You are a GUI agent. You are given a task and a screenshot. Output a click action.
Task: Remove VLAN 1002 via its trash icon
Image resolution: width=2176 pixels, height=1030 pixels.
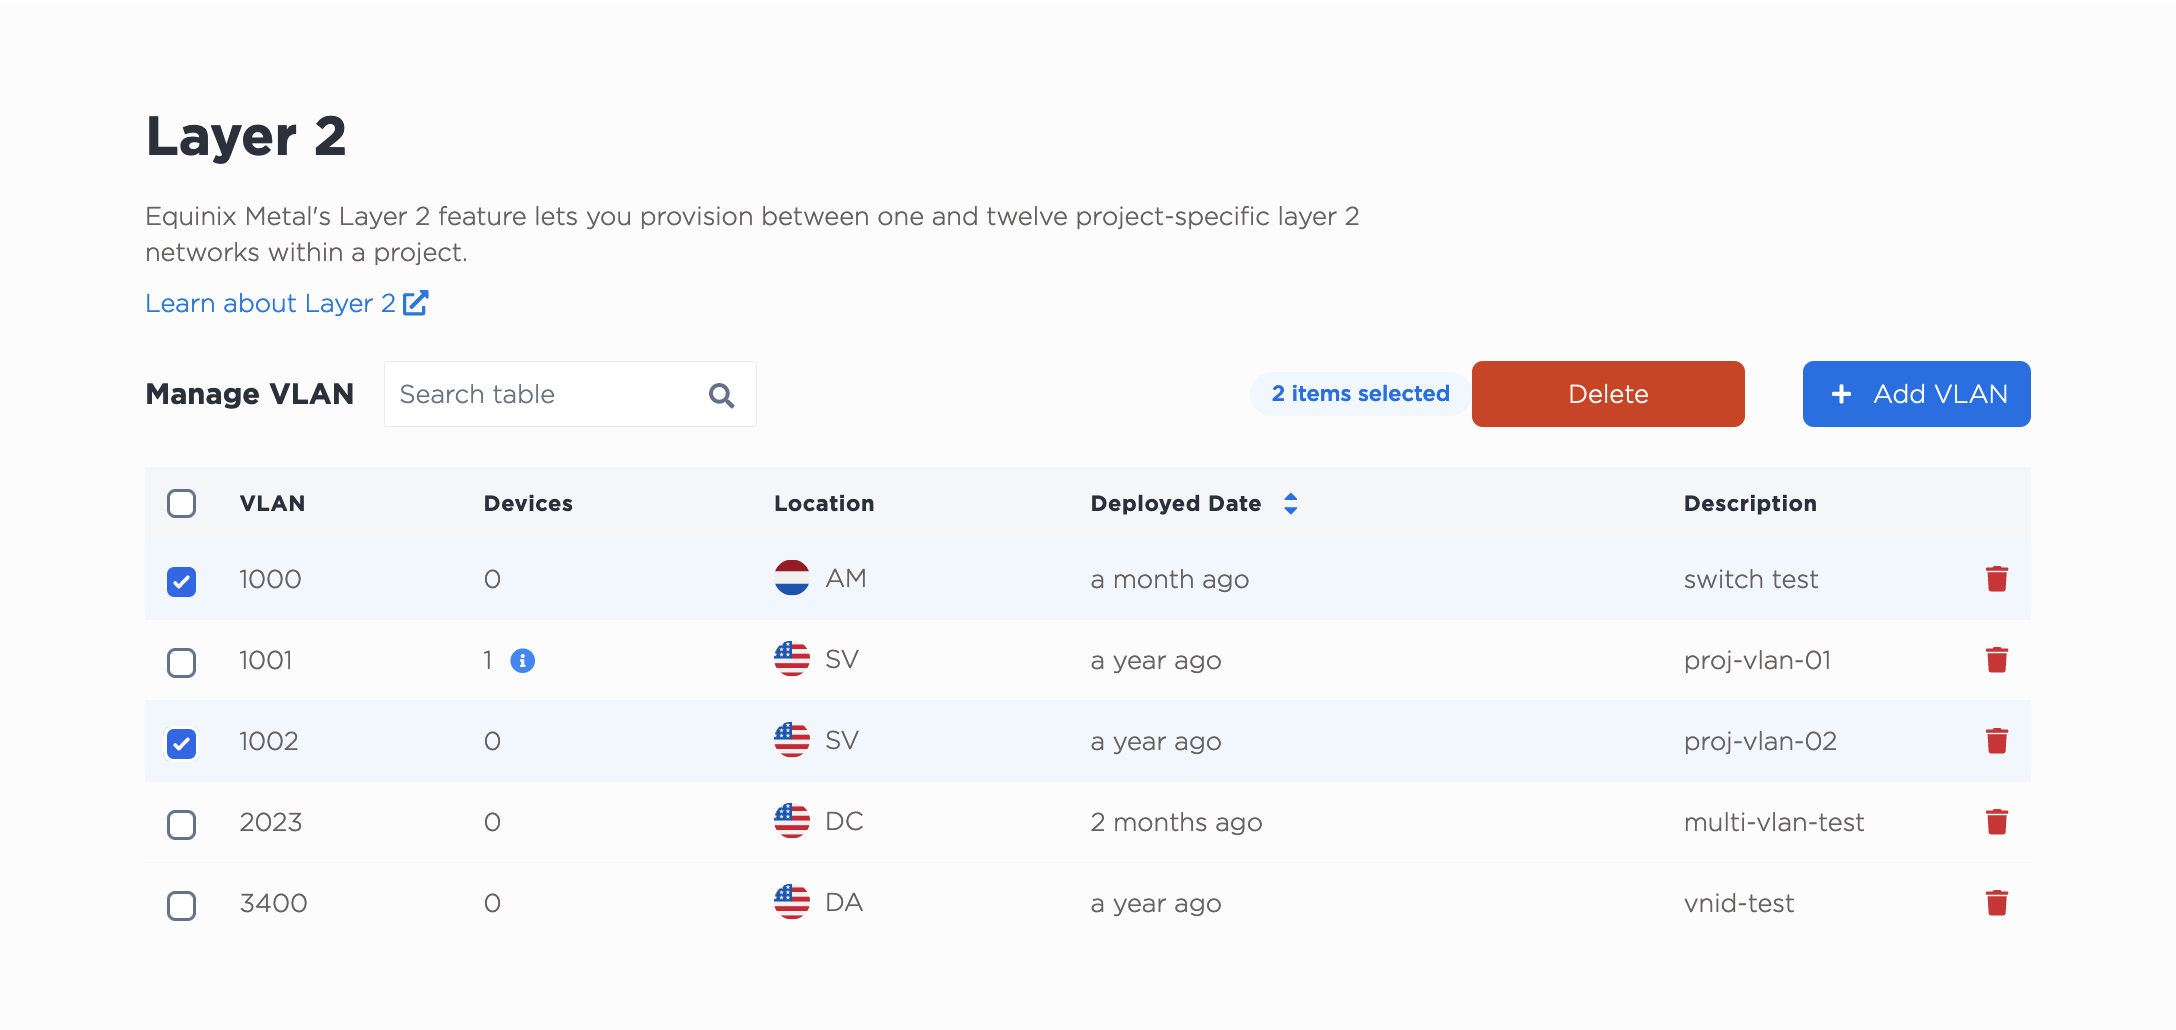click(1996, 741)
